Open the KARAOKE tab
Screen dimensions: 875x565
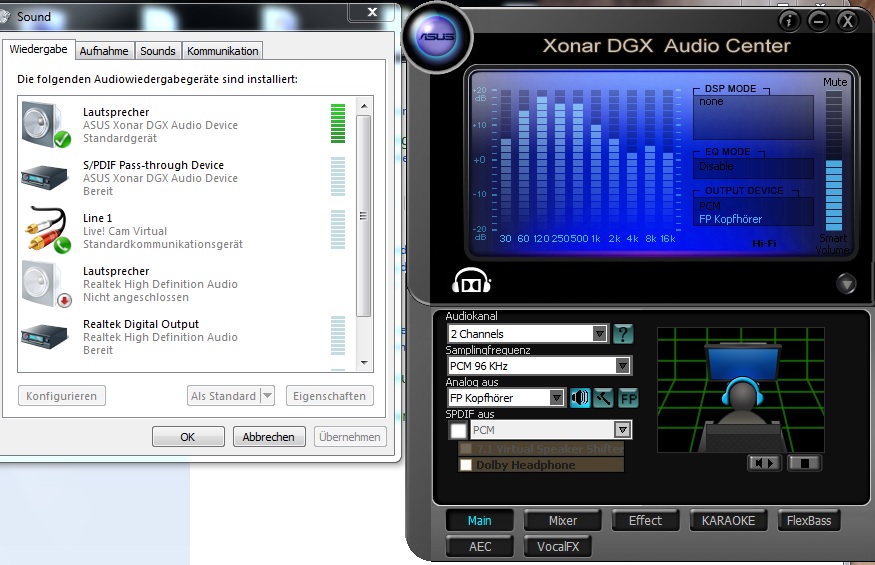point(728,520)
